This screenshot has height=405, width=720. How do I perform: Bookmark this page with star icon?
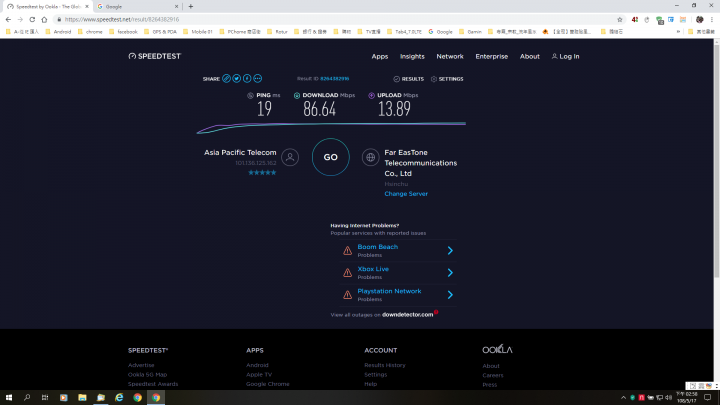pos(619,19)
